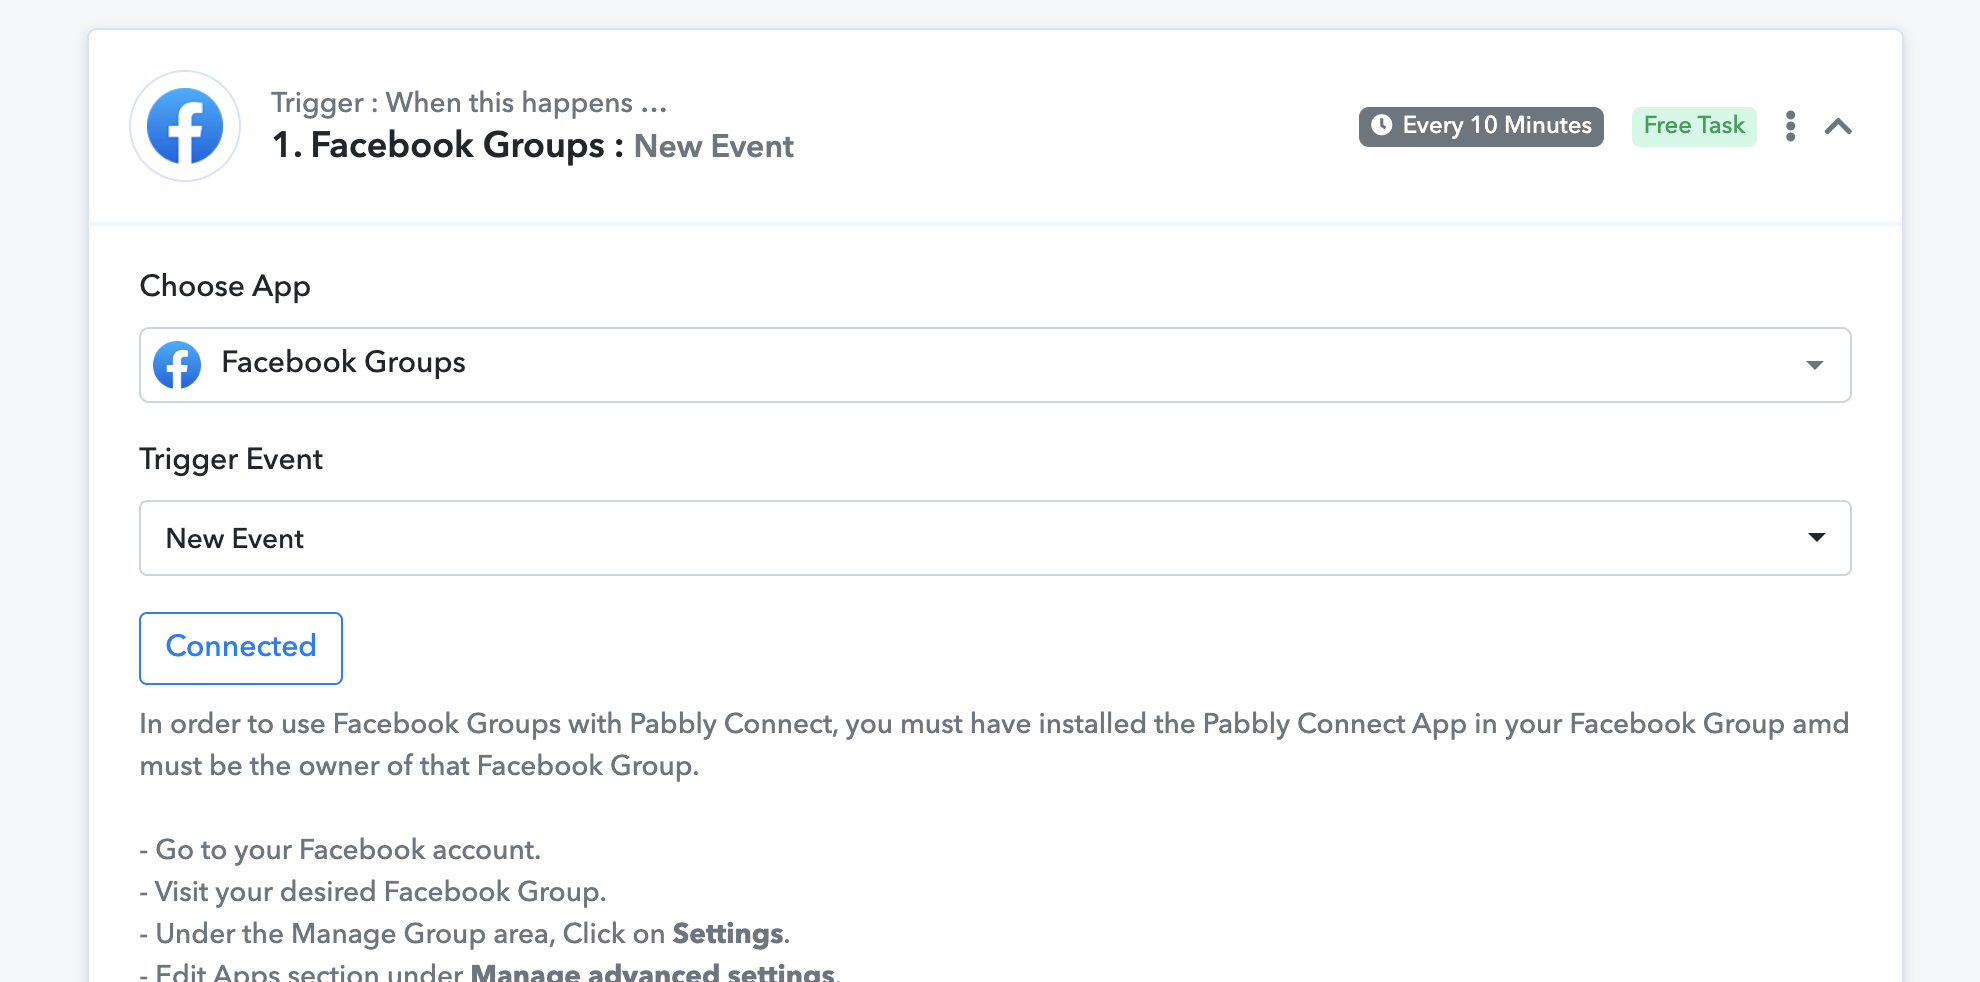
Task: Click the bold Settings word in the instructions
Action: [x=728, y=933]
